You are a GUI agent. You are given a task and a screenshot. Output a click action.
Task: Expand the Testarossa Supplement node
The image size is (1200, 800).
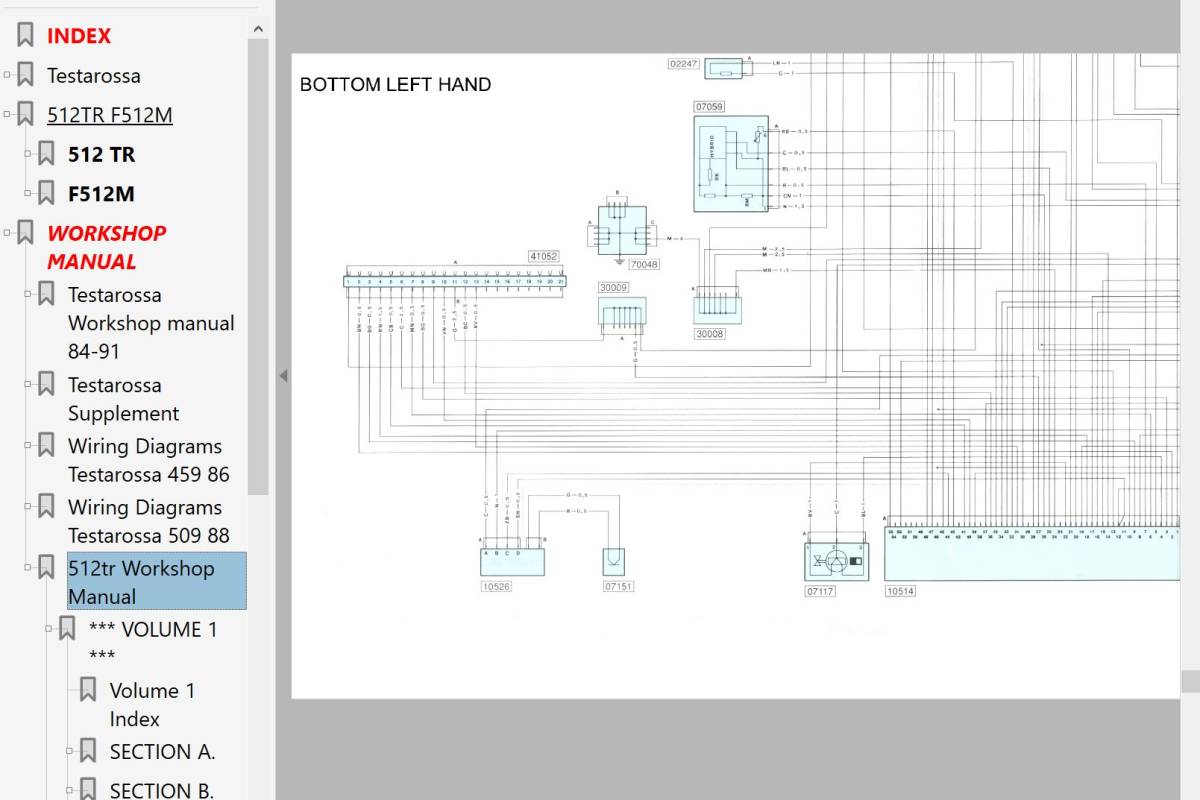[x=28, y=384]
